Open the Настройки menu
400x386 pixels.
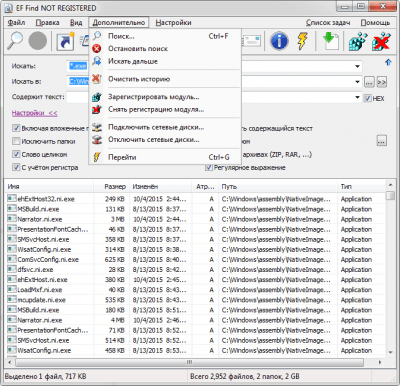pos(173,23)
